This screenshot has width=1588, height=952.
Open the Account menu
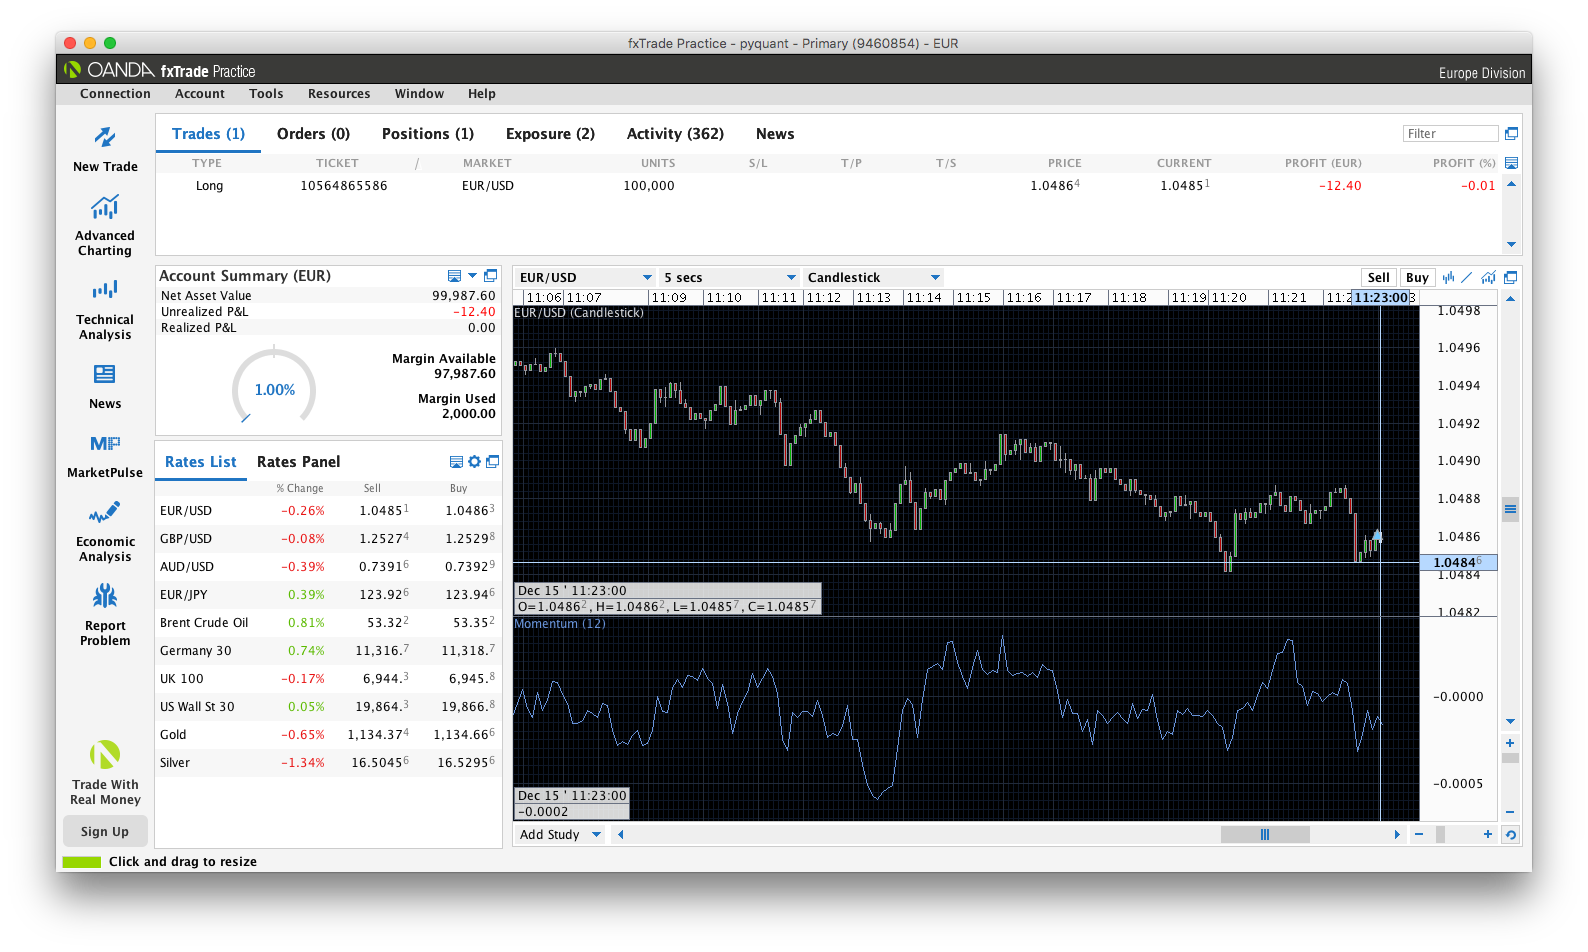click(x=200, y=94)
